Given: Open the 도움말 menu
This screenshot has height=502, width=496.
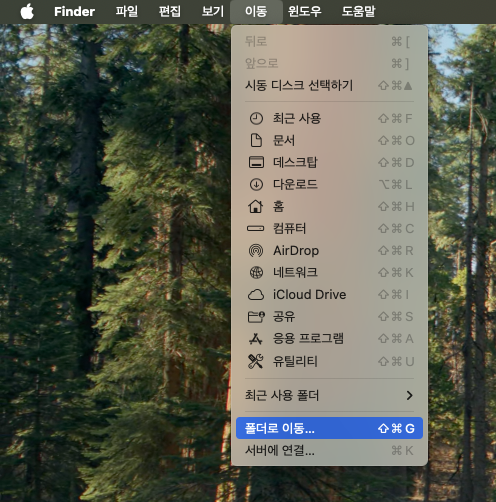Looking at the screenshot, I should pyautogui.click(x=358, y=12).
